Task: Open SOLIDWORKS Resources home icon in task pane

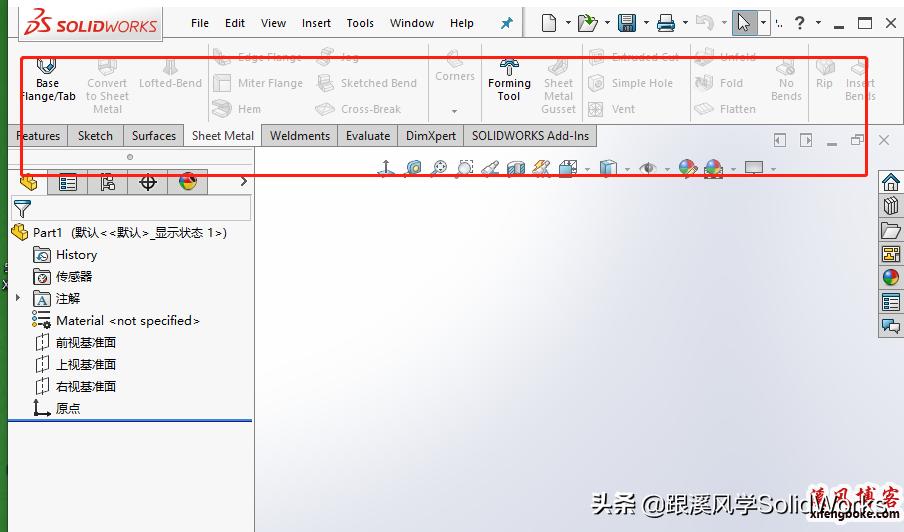Action: [x=891, y=182]
